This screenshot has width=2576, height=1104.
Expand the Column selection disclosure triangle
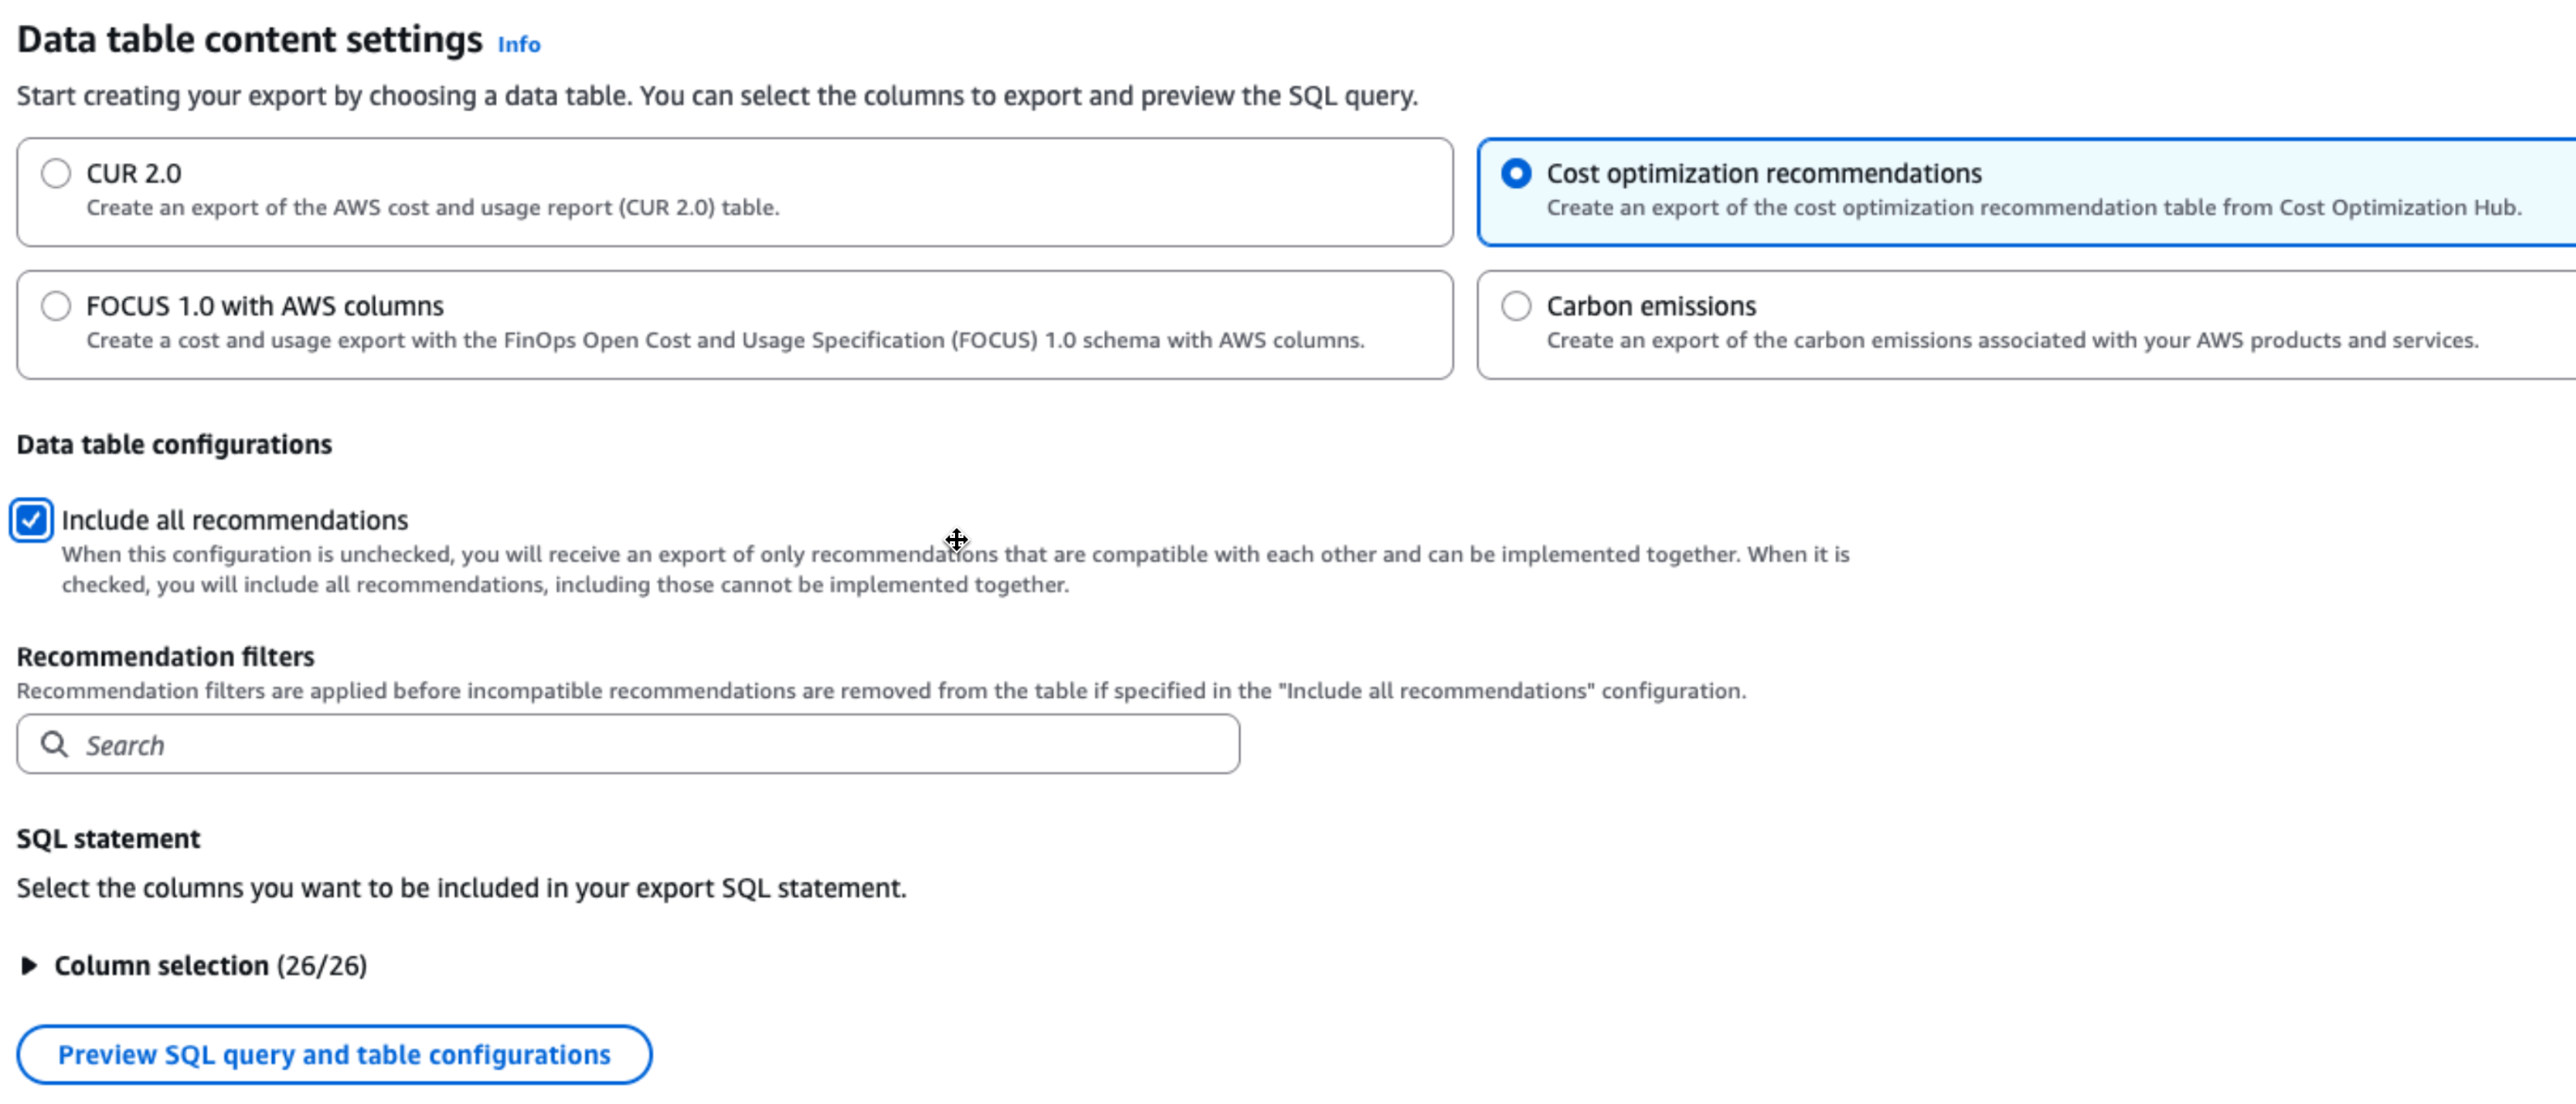click(29, 965)
